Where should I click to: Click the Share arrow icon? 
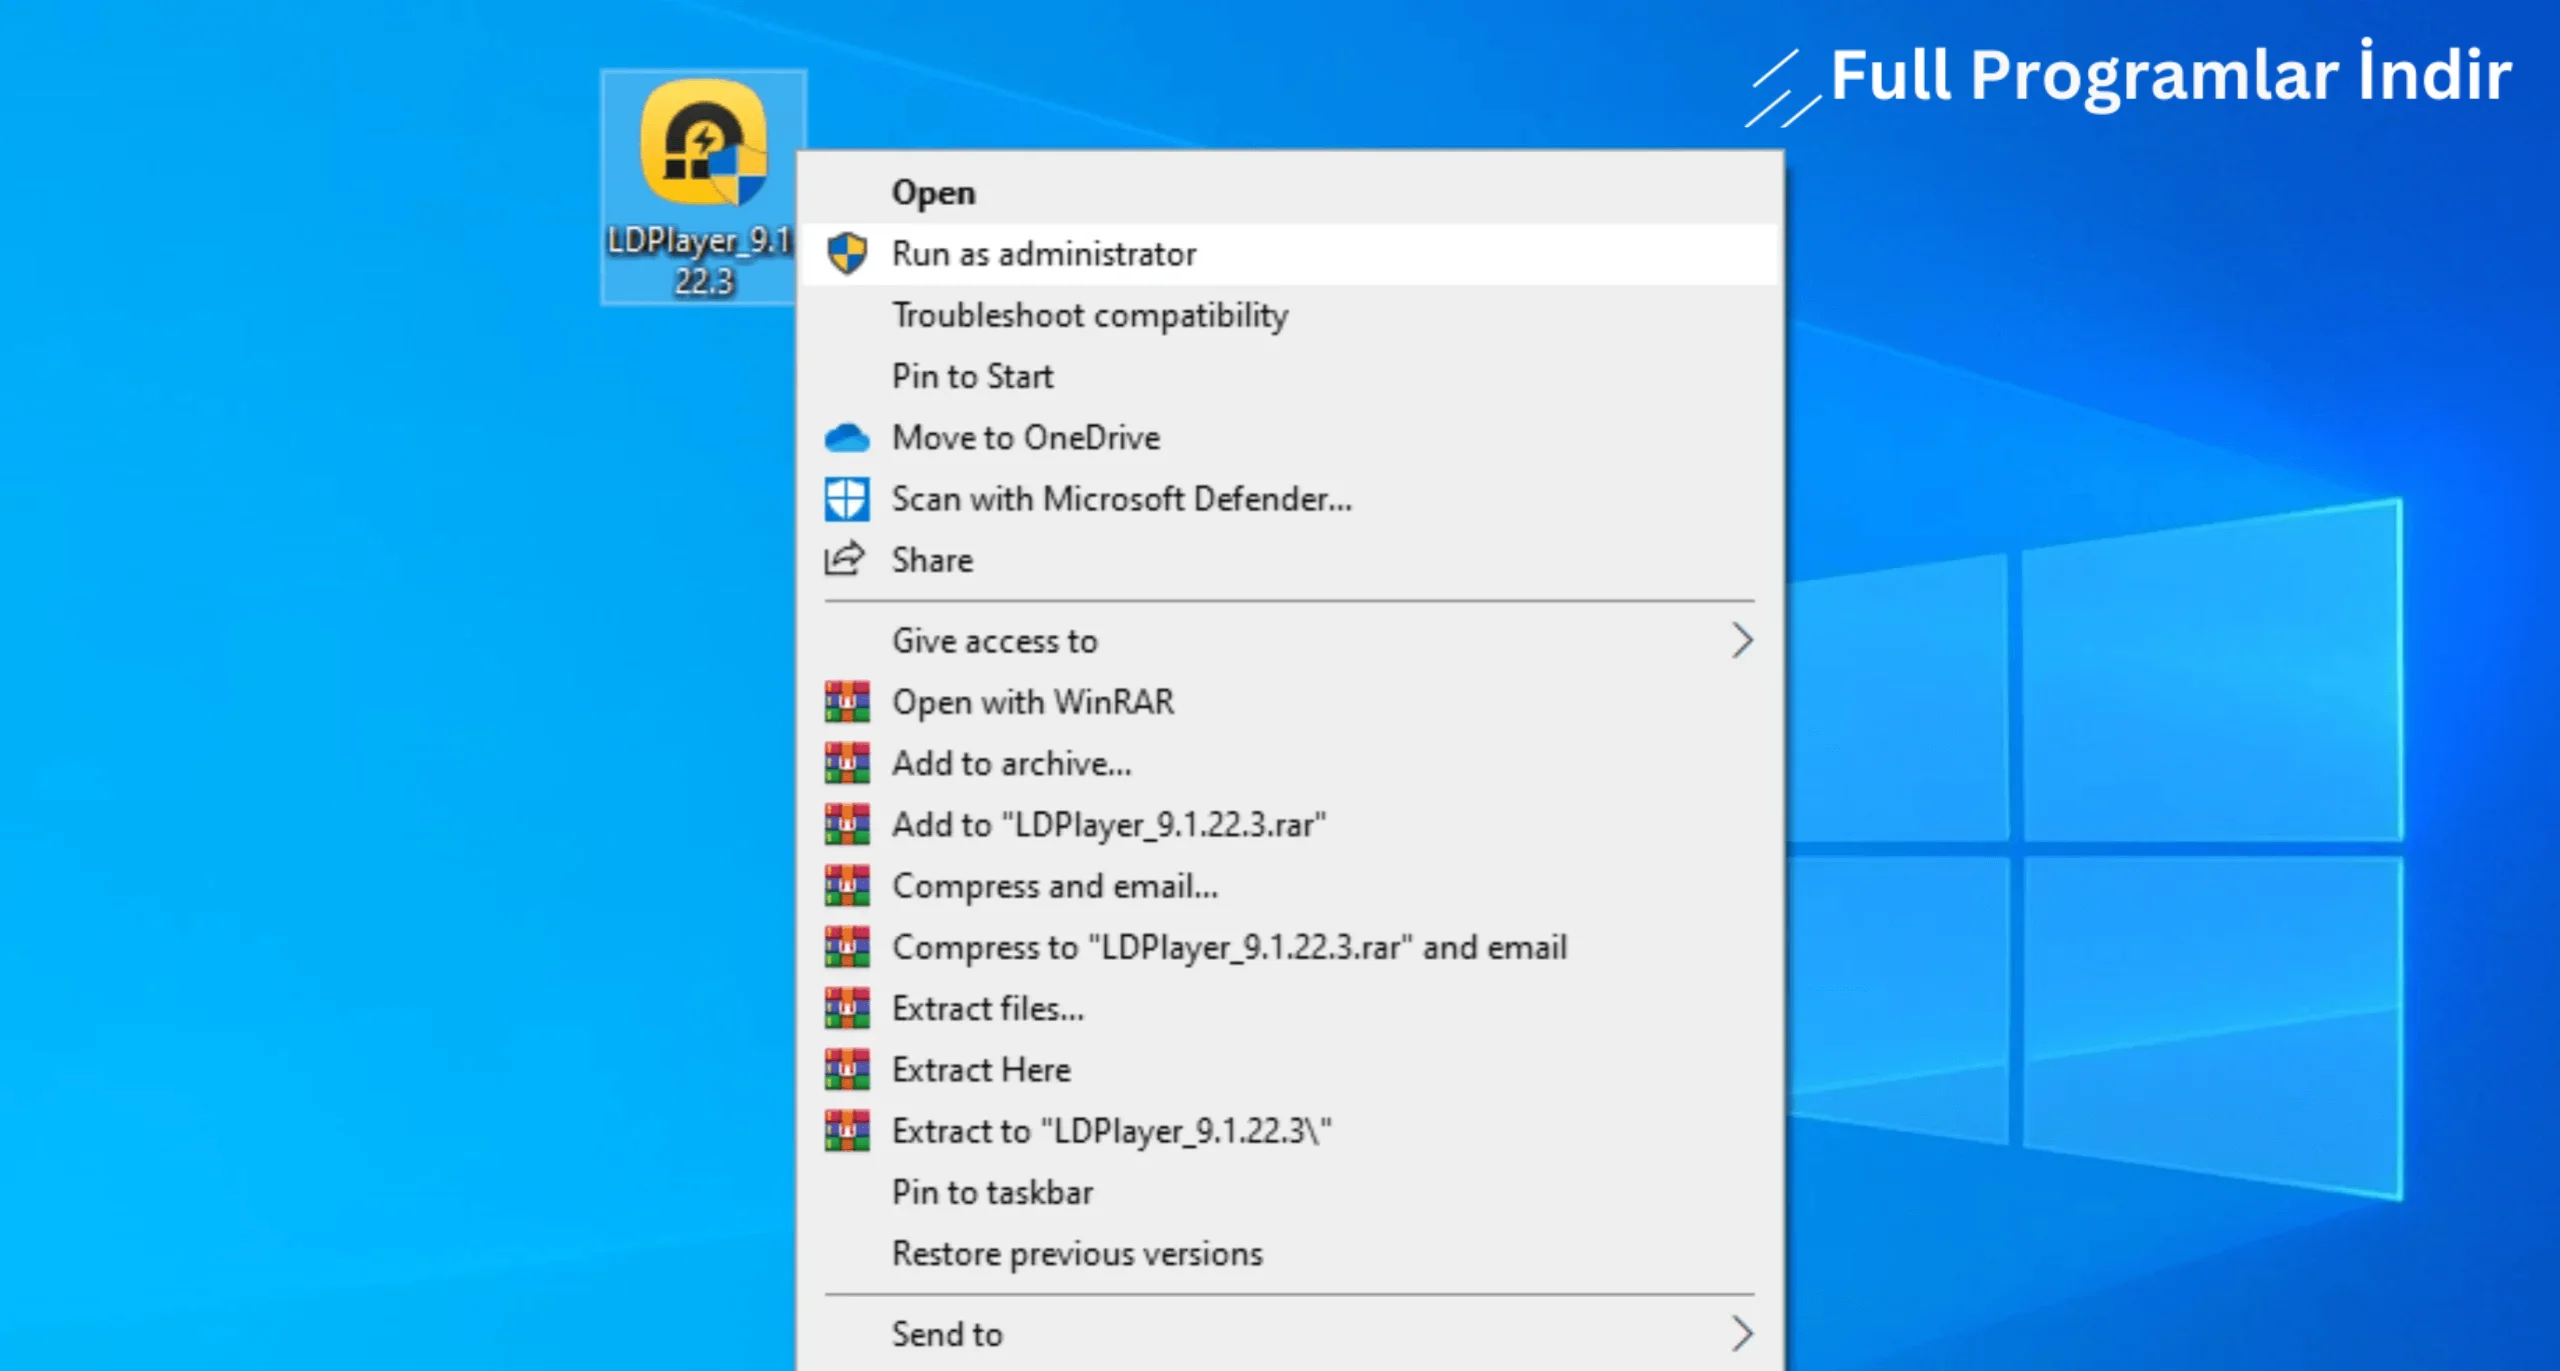point(844,559)
